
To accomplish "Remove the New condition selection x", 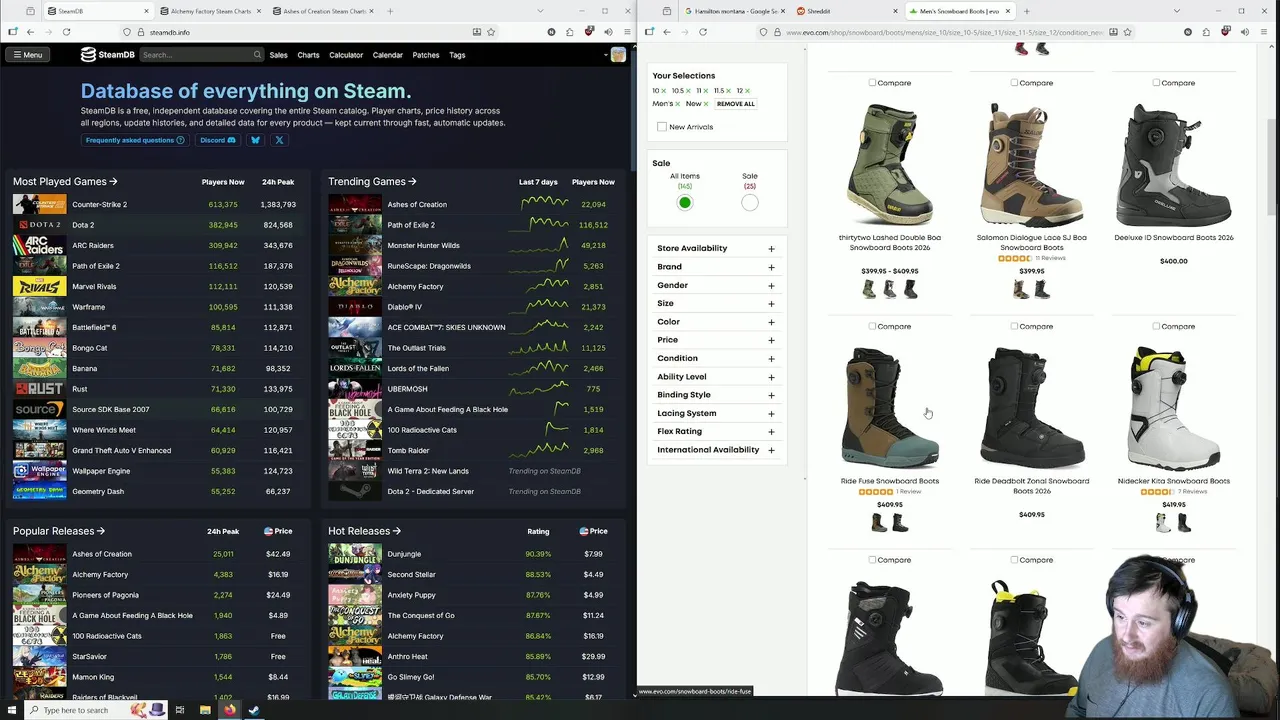I will 706,104.
